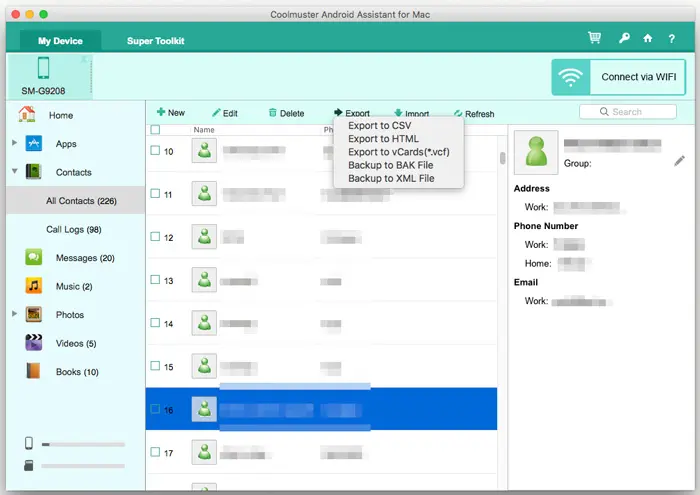700x495 pixels.
Task: Click the contact list scrollbar thumb
Action: (x=503, y=158)
